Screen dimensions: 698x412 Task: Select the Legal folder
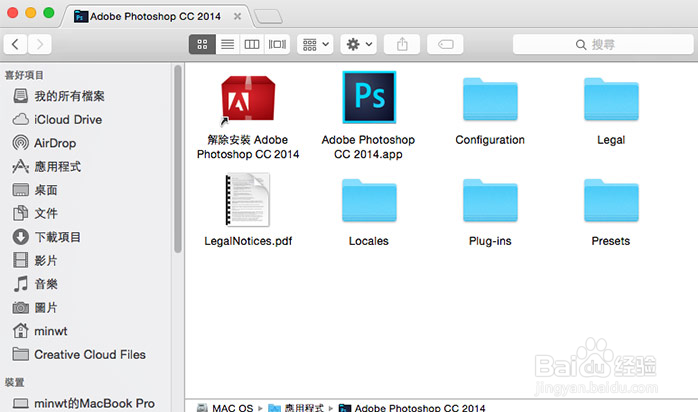coord(611,99)
